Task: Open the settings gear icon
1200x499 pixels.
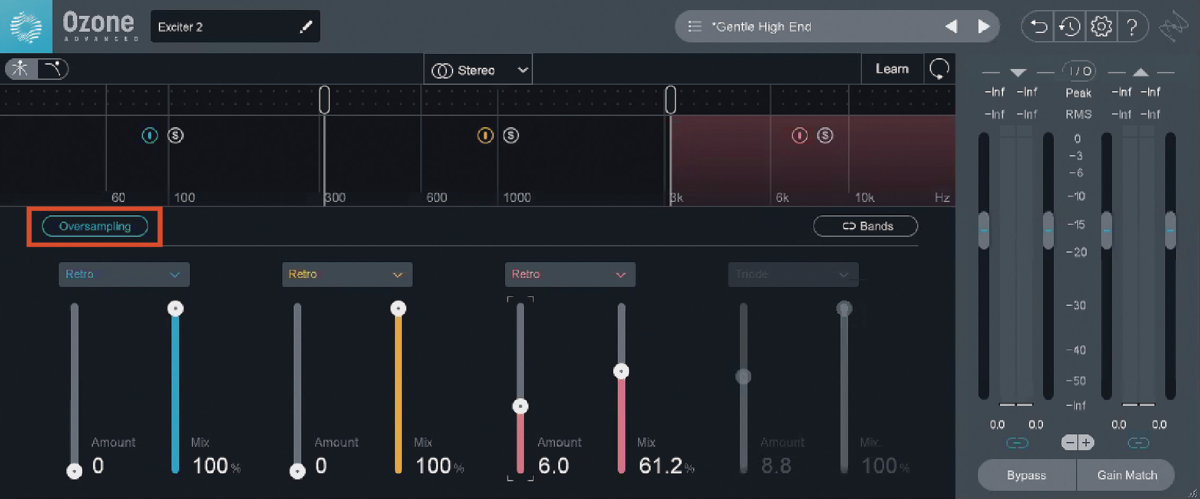Action: (x=1101, y=27)
